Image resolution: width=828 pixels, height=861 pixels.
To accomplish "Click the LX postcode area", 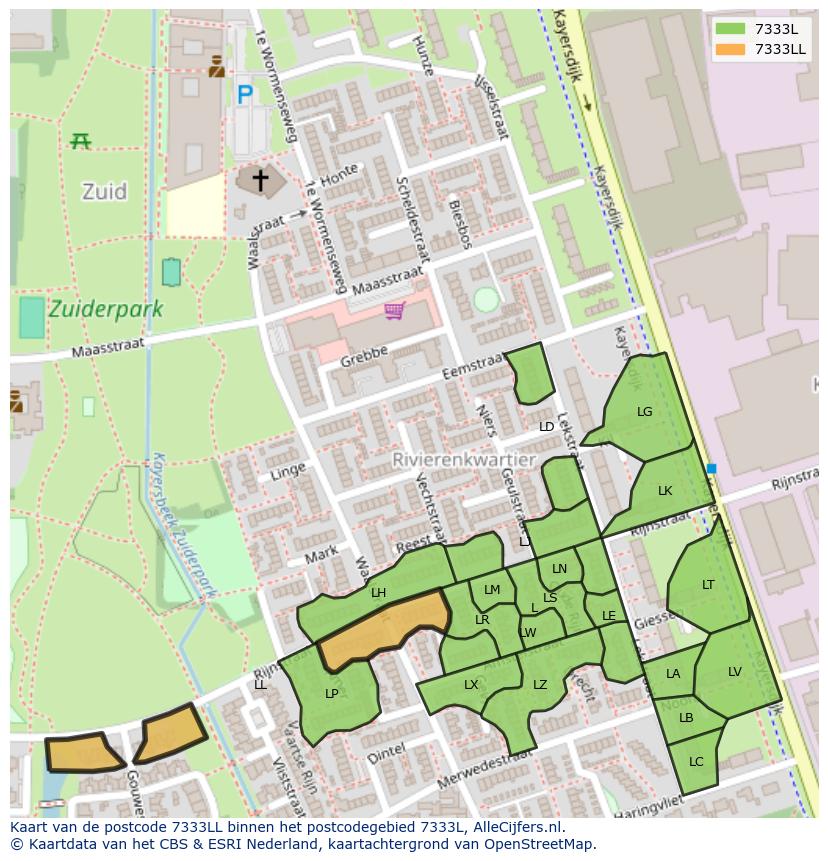I will click(471, 685).
